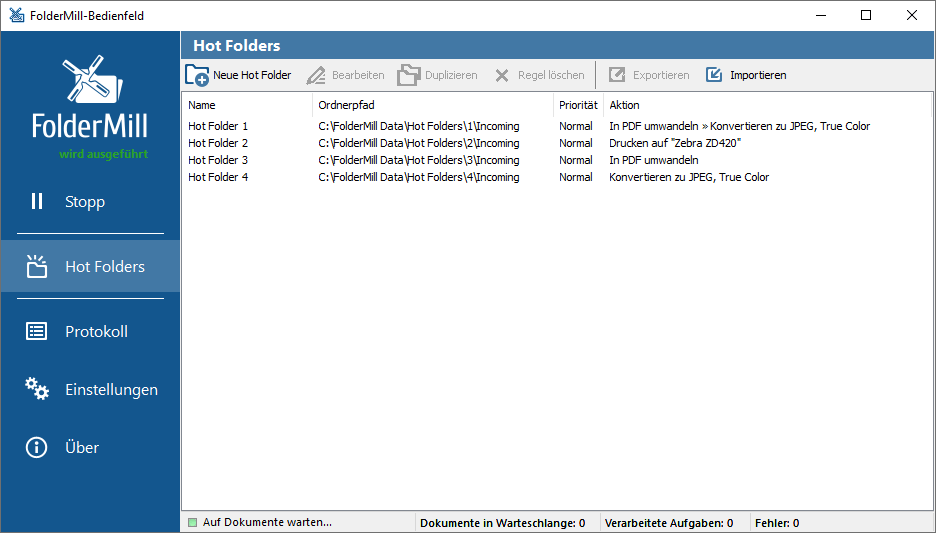This screenshot has height=533, width=936.
Task: Click the Bearbeiten pencil icon
Action: point(316,75)
